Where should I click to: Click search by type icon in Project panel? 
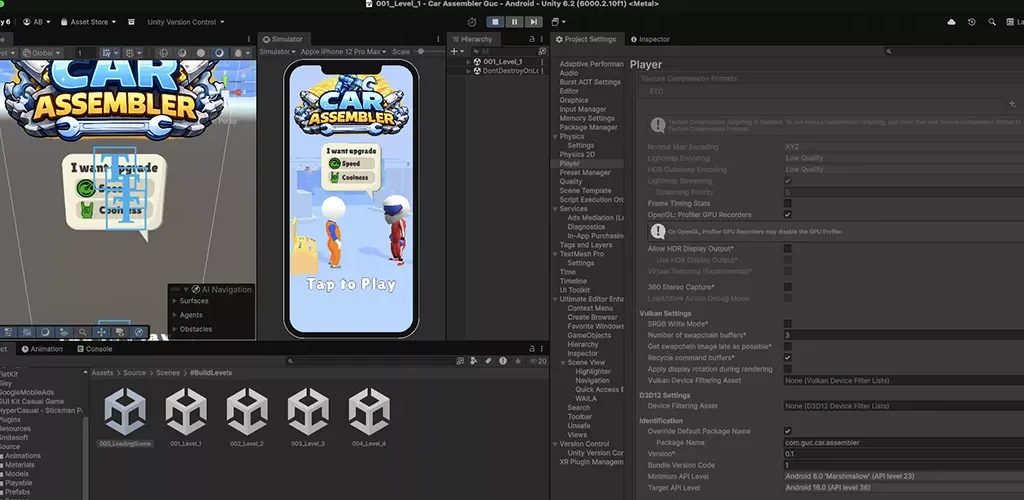pos(473,360)
